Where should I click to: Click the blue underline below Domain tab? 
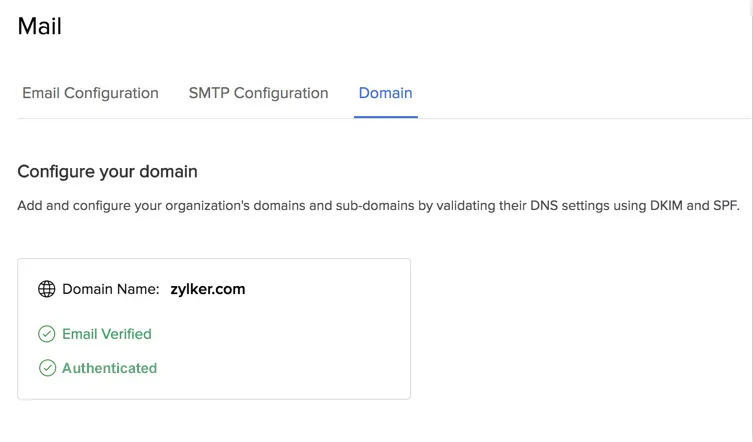click(386, 117)
